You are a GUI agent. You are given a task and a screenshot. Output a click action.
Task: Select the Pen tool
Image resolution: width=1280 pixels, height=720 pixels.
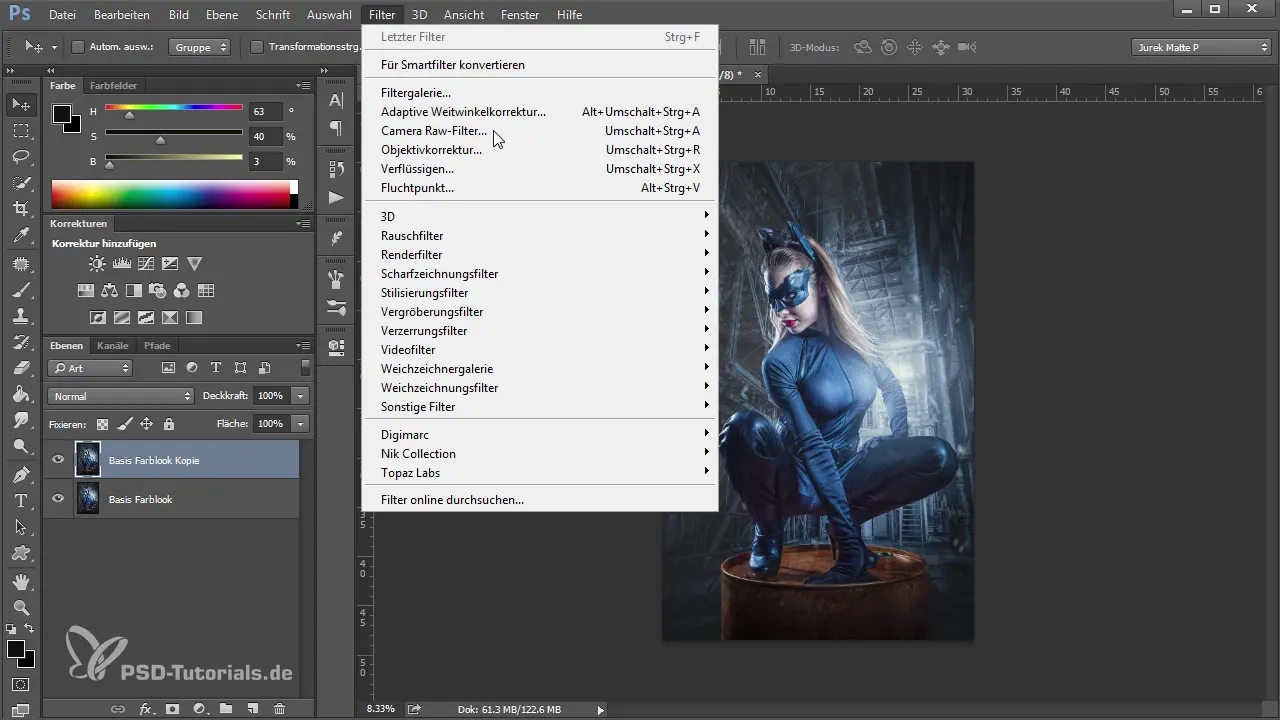click(21, 474)
